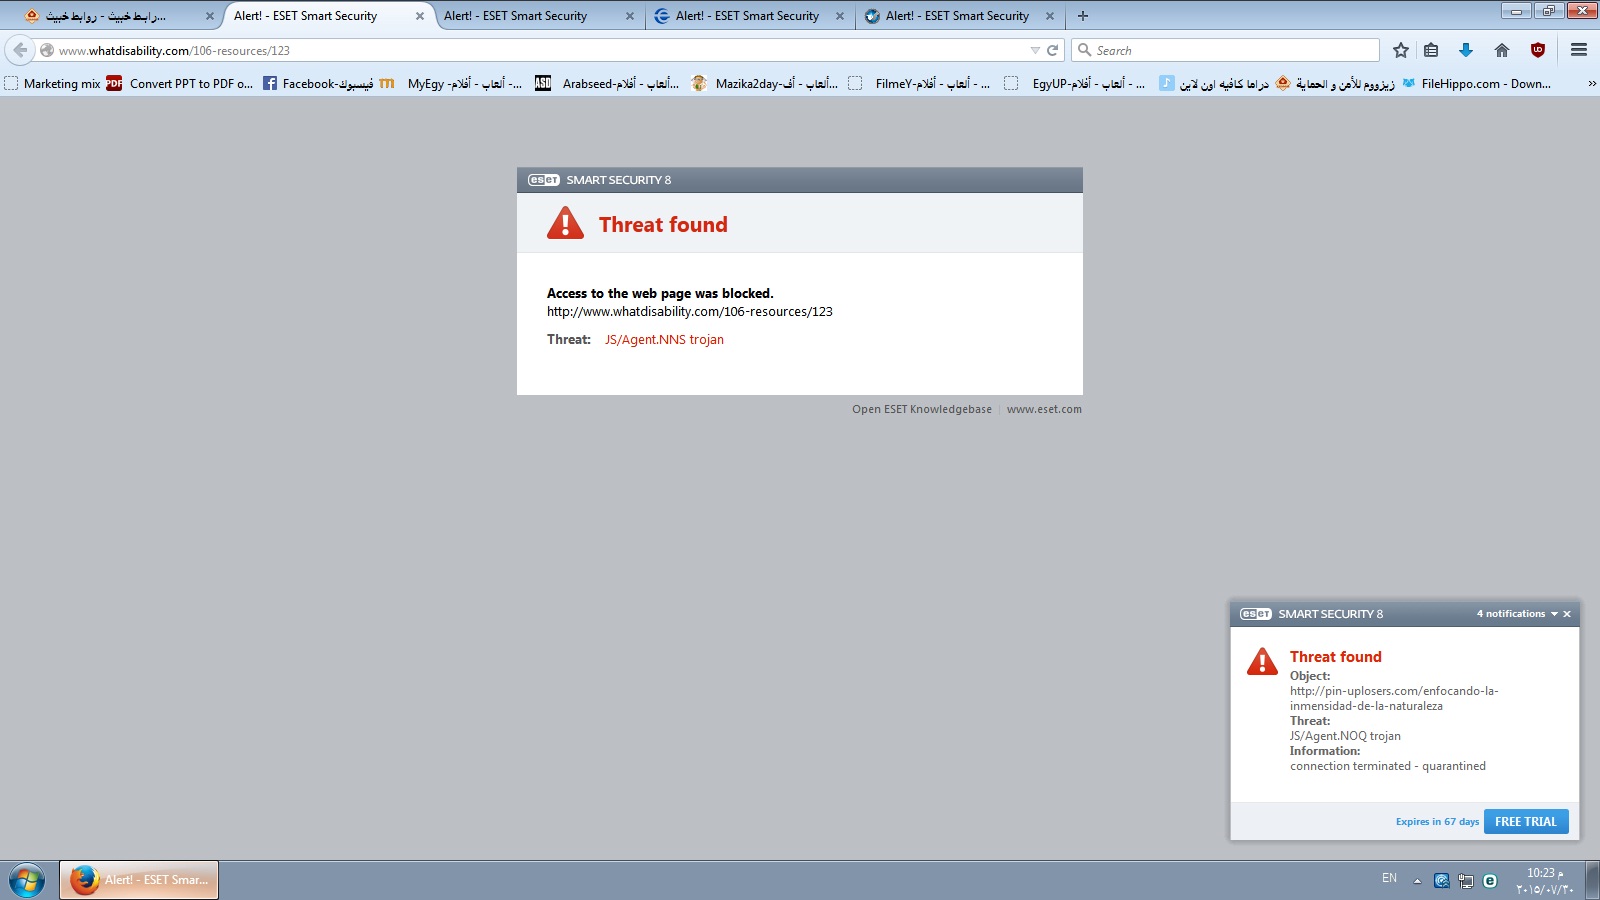This screenshot has height=900, width=1600.
Task: Bookmark this page with the star icon
Action: coord(1401,50)
